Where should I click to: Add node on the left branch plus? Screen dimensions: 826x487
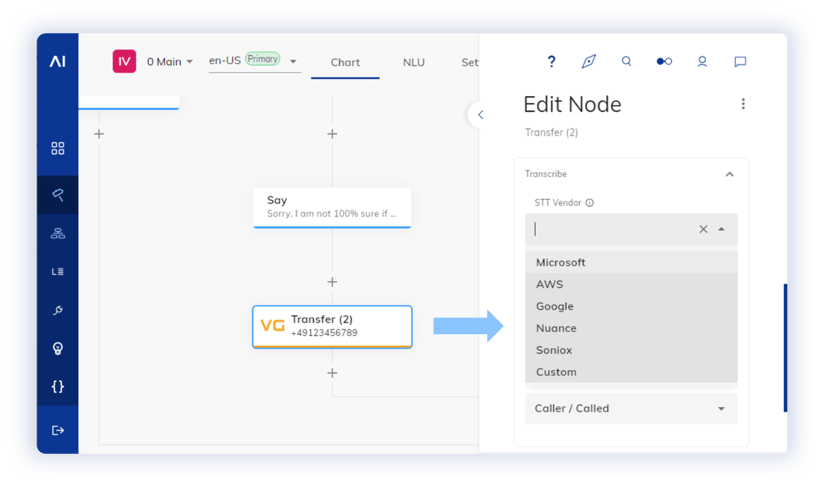(99, 134)
